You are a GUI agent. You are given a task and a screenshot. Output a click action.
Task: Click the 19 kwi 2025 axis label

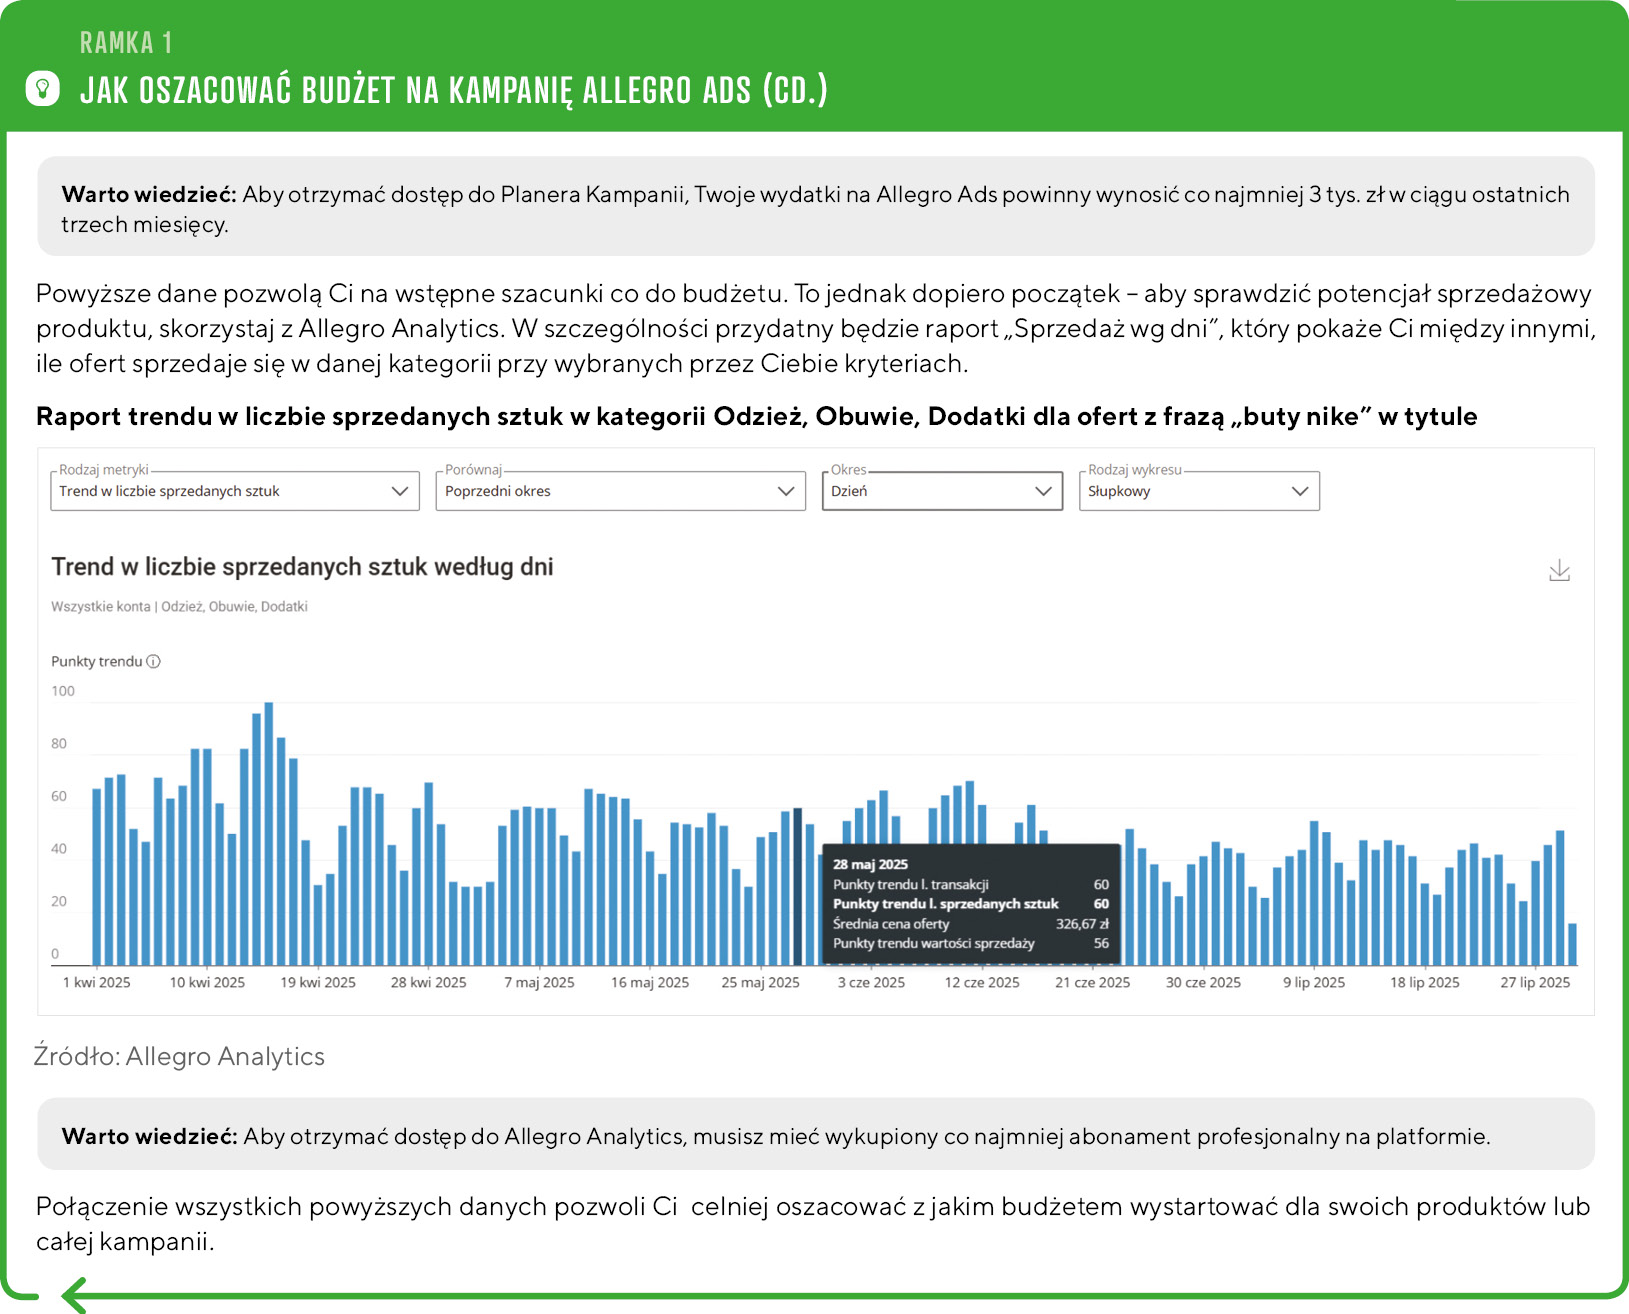point(318,982)
